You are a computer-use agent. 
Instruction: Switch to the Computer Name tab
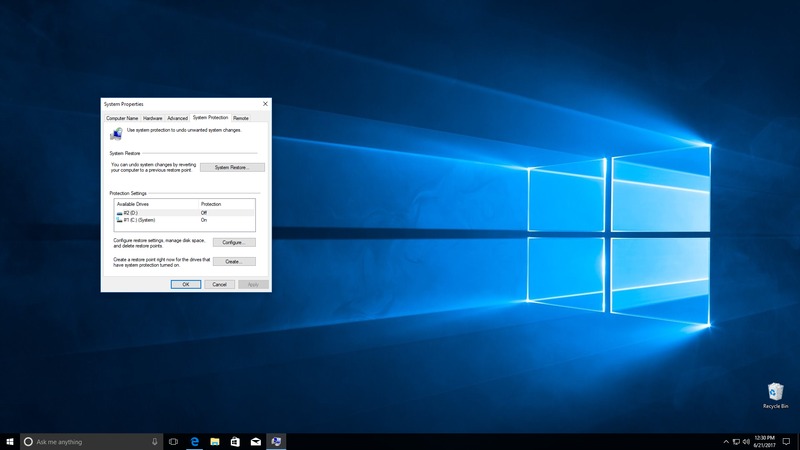[122, 118]
